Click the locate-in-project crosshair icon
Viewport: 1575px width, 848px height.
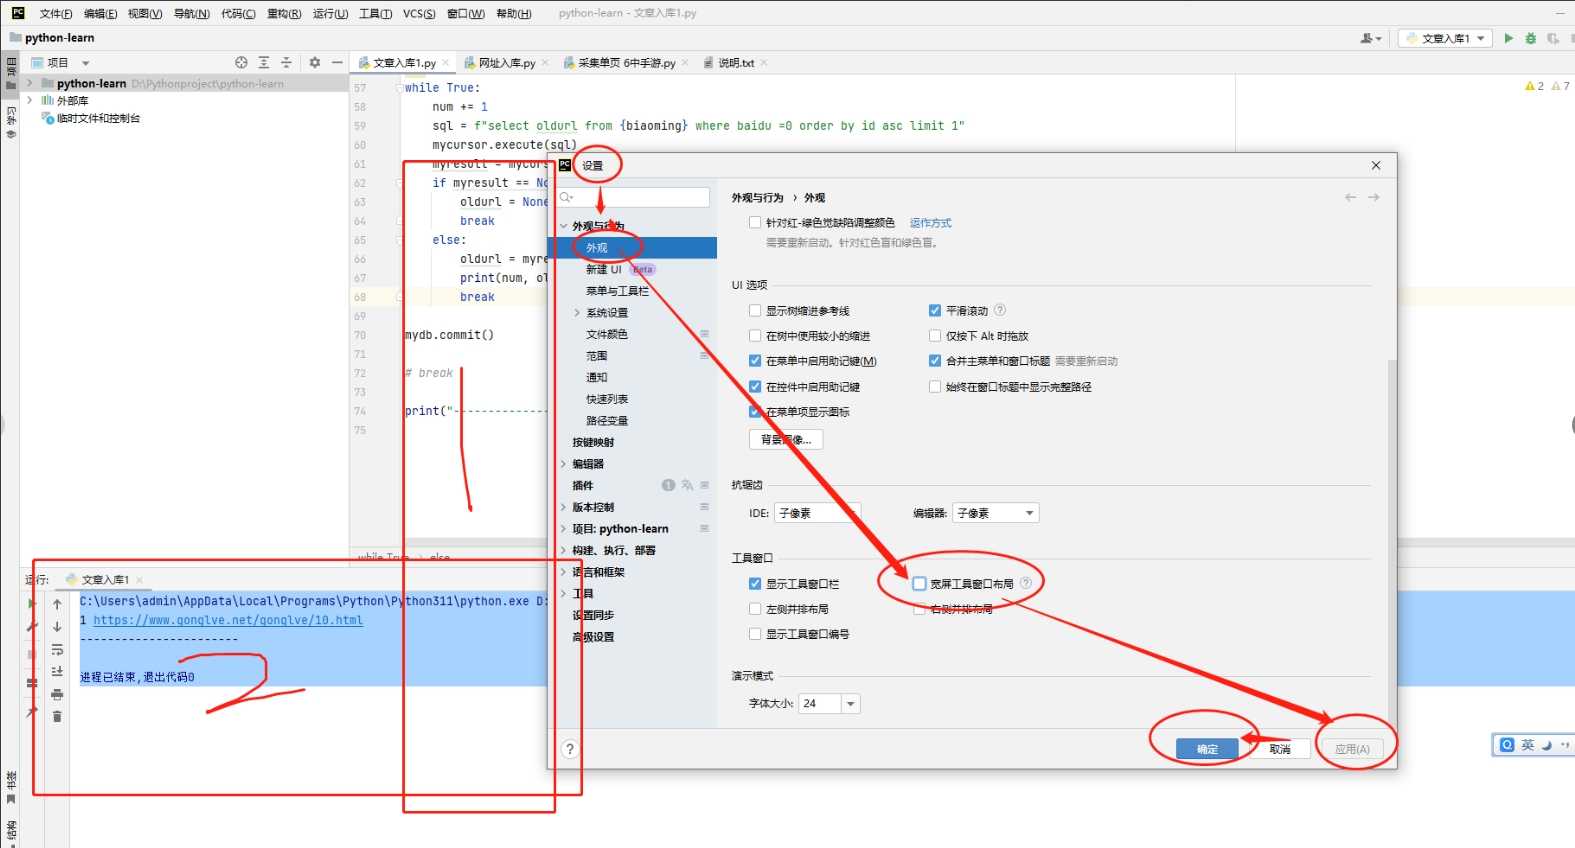point(241,62)
